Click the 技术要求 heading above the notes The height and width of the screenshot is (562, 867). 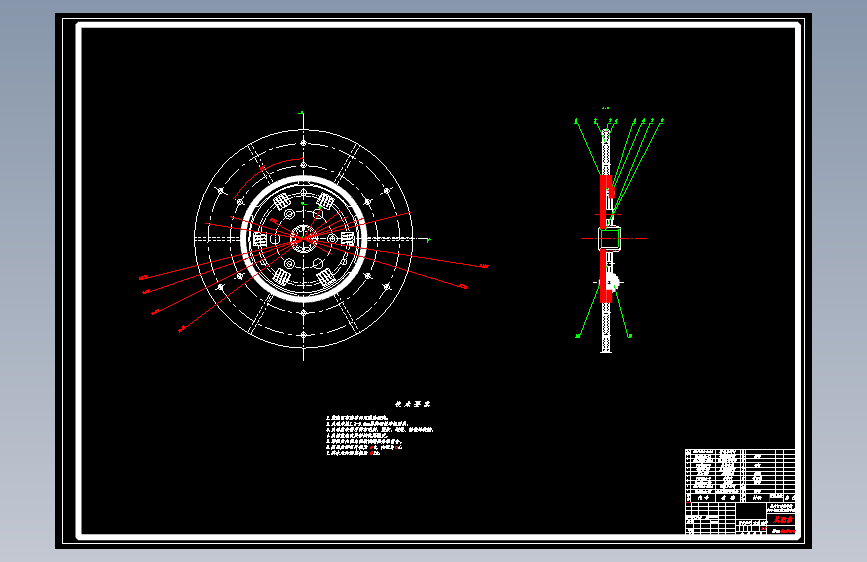[412, 404]
